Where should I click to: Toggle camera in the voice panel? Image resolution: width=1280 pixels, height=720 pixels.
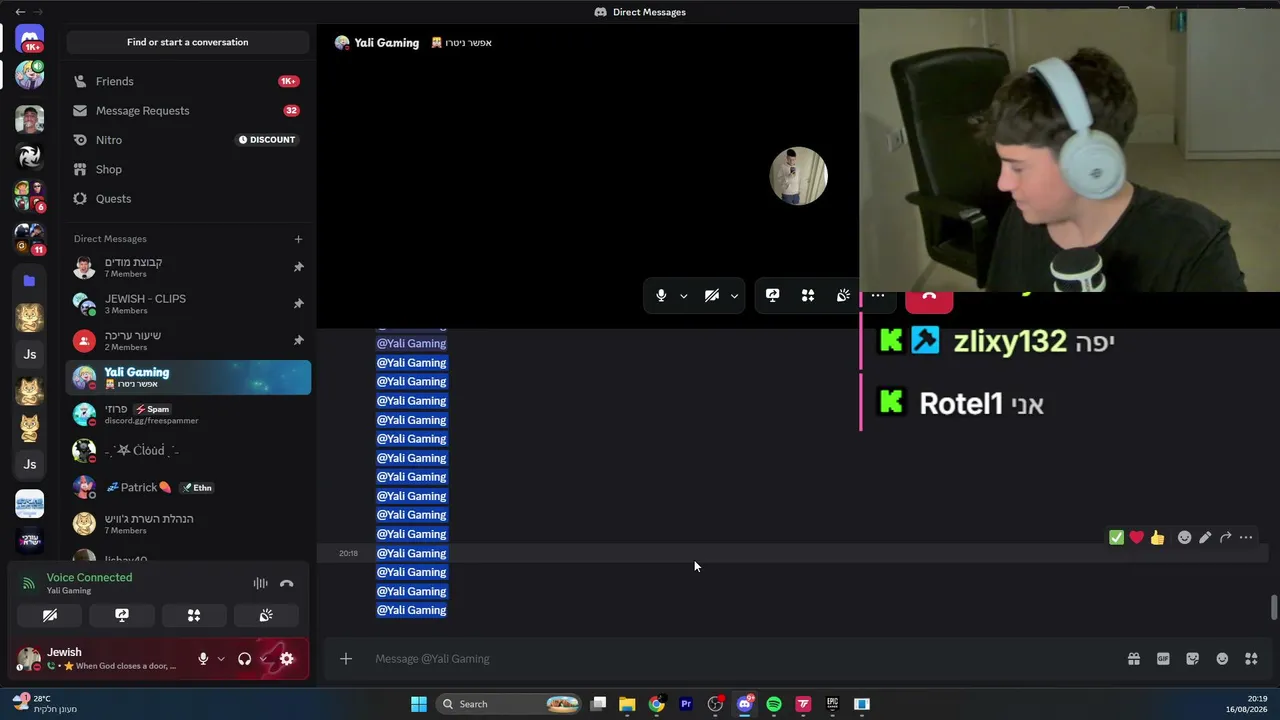pyautogui.click(x=50, y=616)
